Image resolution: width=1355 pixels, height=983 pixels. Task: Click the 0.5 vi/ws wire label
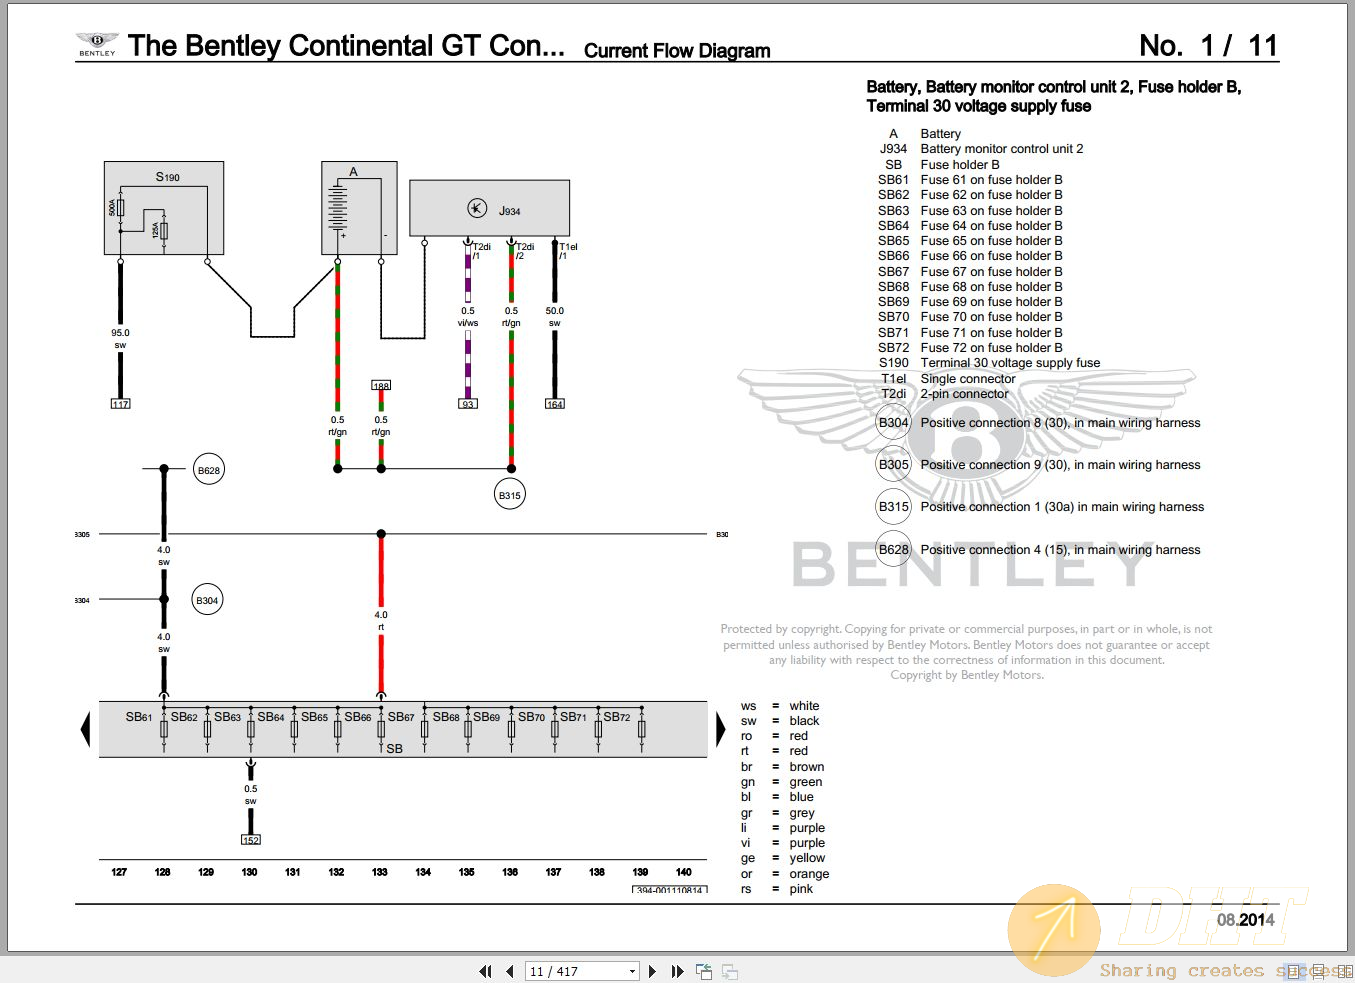tap(468, 316)
